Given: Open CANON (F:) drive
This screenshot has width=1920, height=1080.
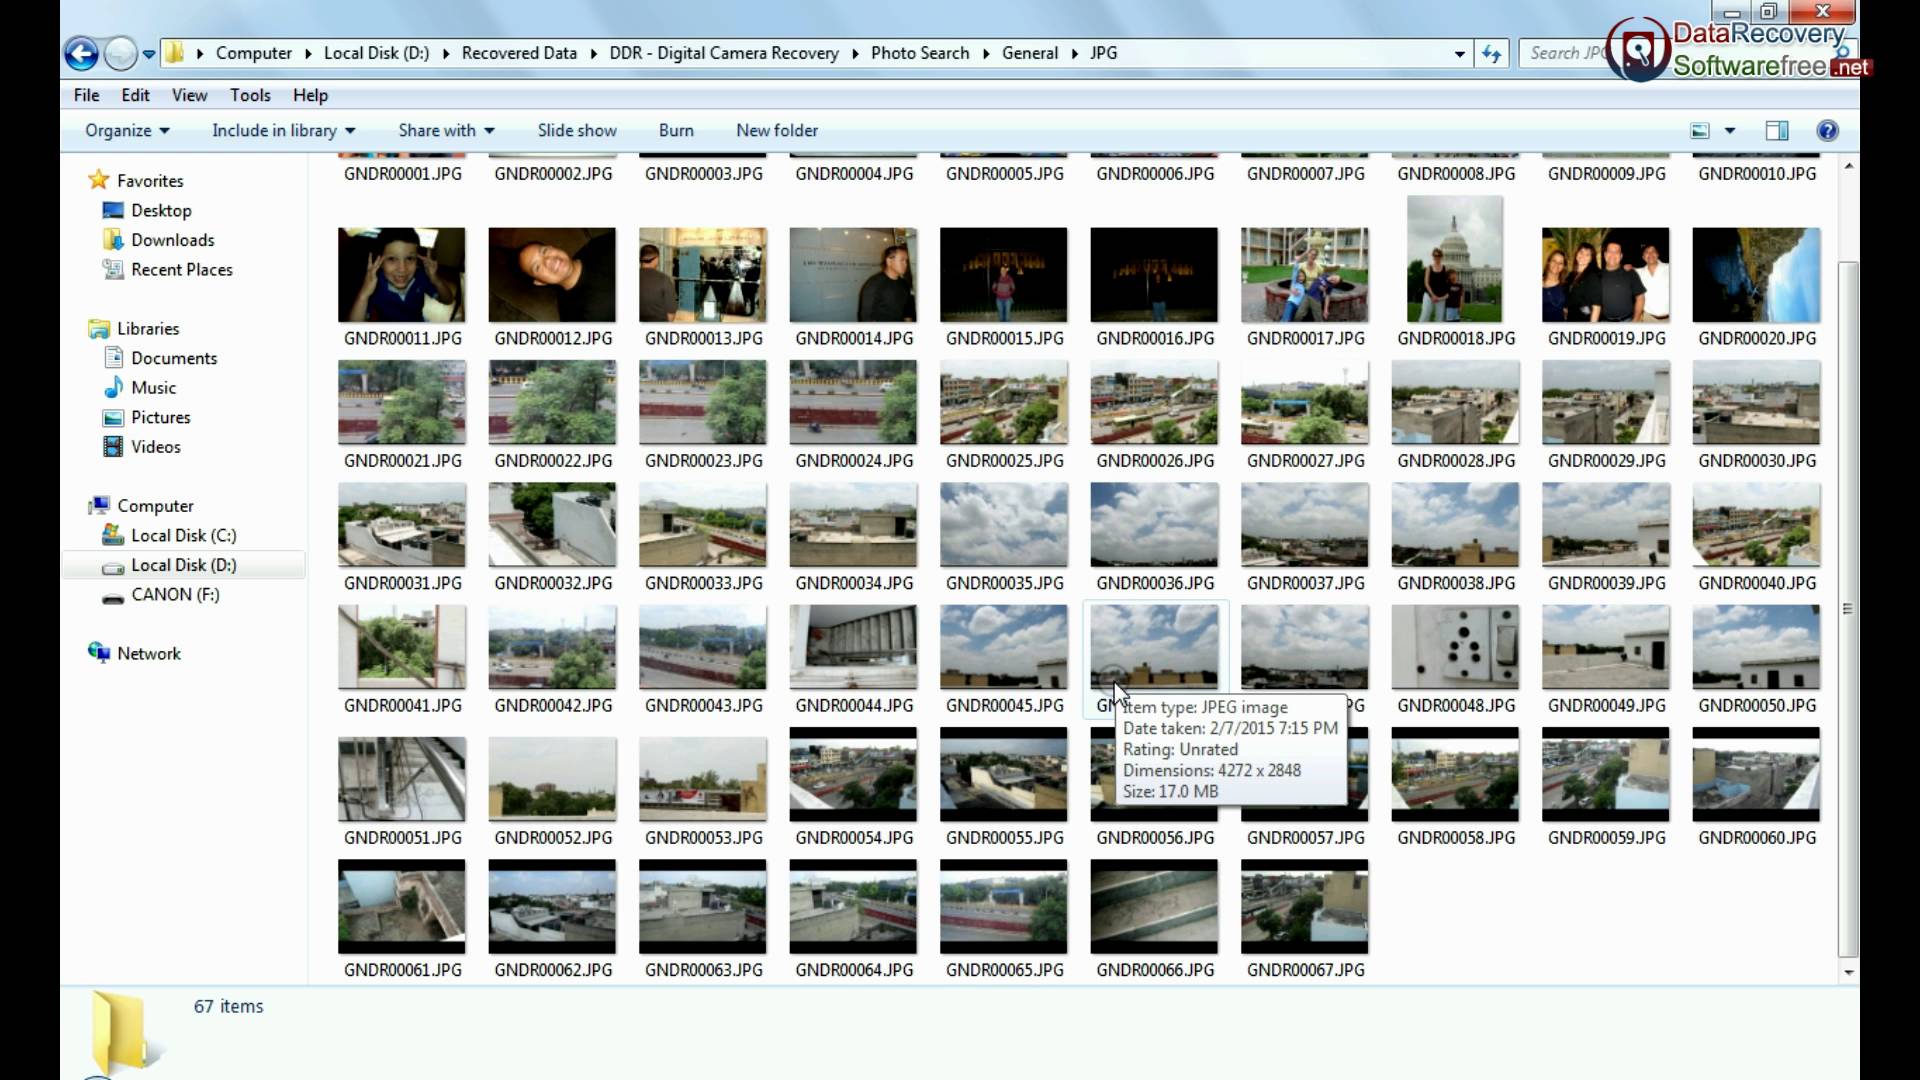Looking at the screenshot, I should click(161, 595).
